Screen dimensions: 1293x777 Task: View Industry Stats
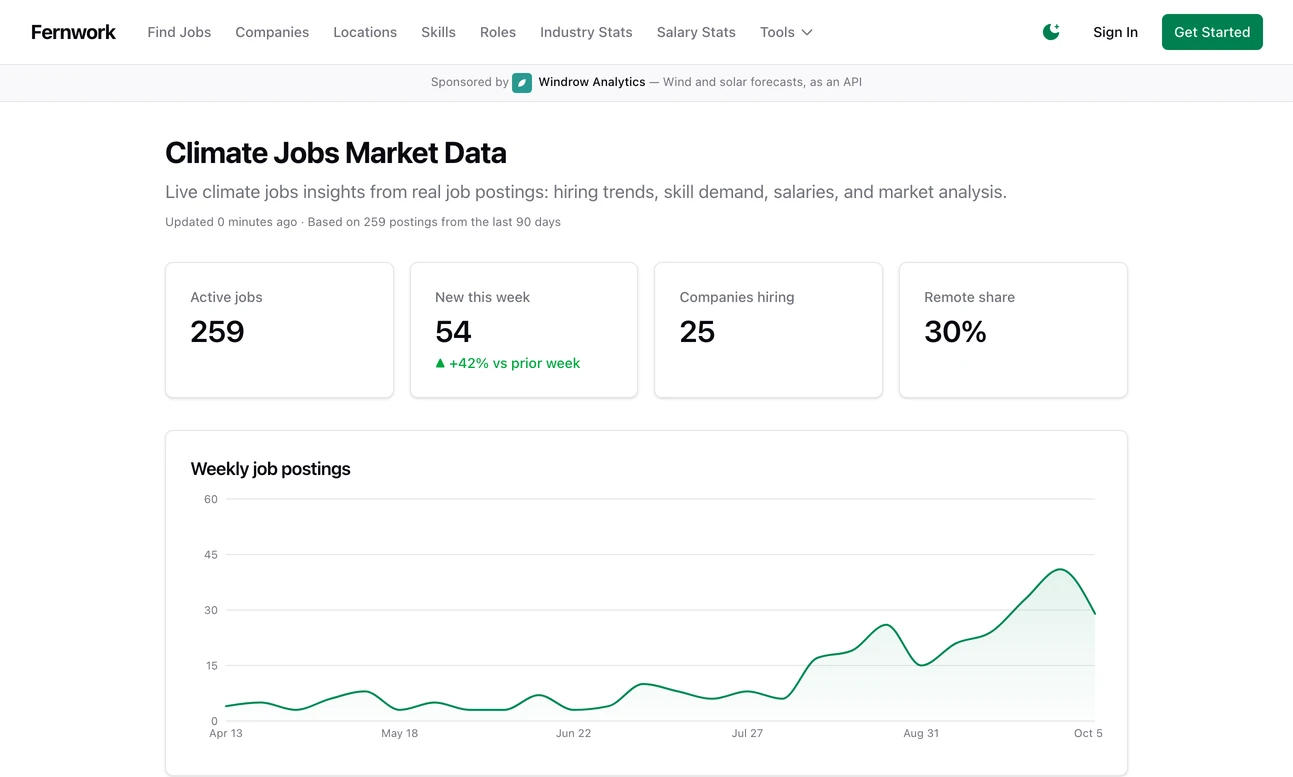pyautogui.click(x=586, y=32)
